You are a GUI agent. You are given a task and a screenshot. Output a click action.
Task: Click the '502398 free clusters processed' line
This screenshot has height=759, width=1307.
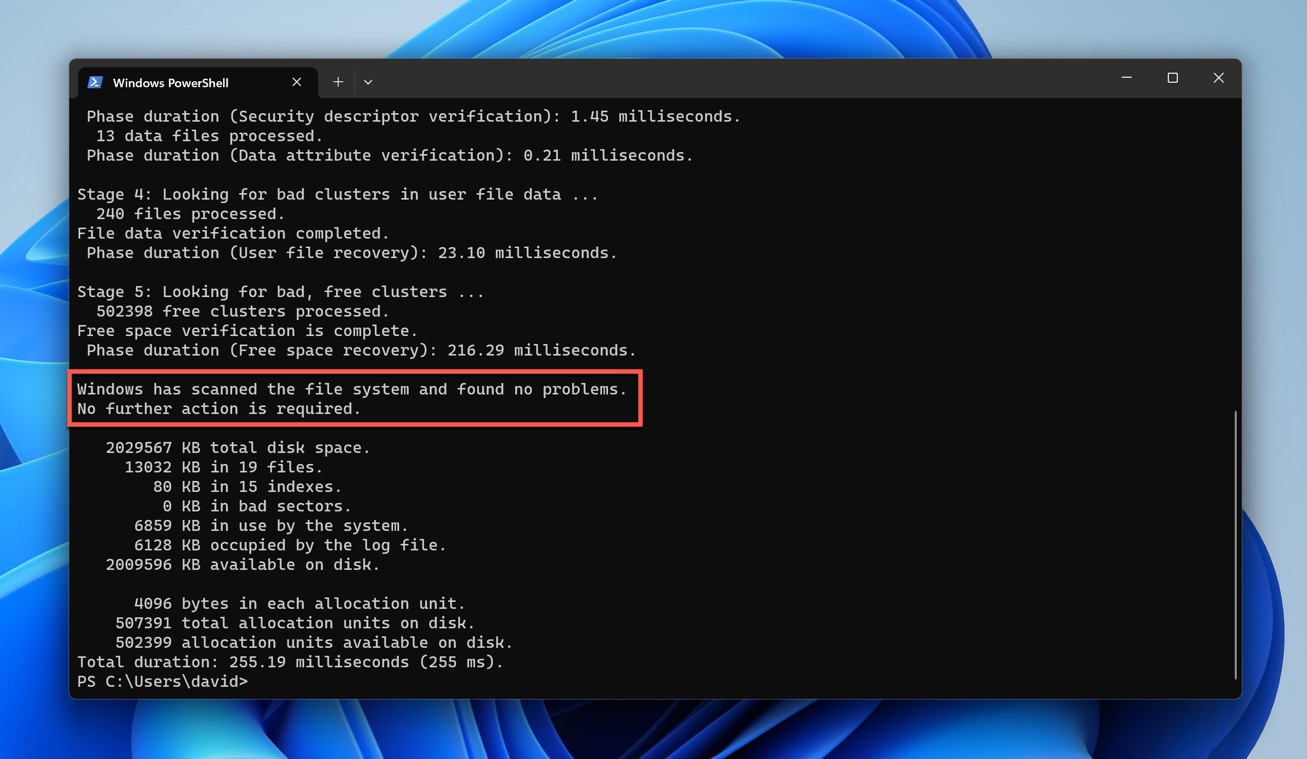coord(242,311)
